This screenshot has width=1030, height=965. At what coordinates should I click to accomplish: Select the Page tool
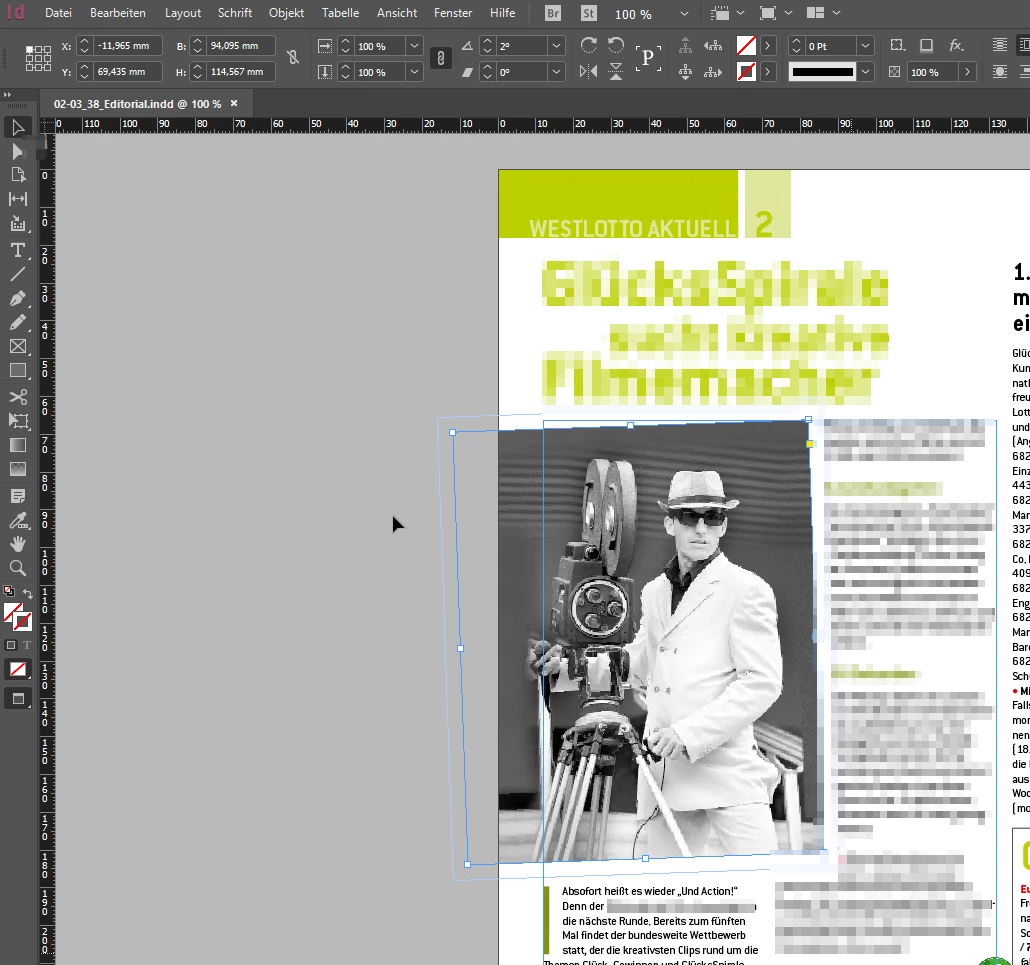(18, 175)
